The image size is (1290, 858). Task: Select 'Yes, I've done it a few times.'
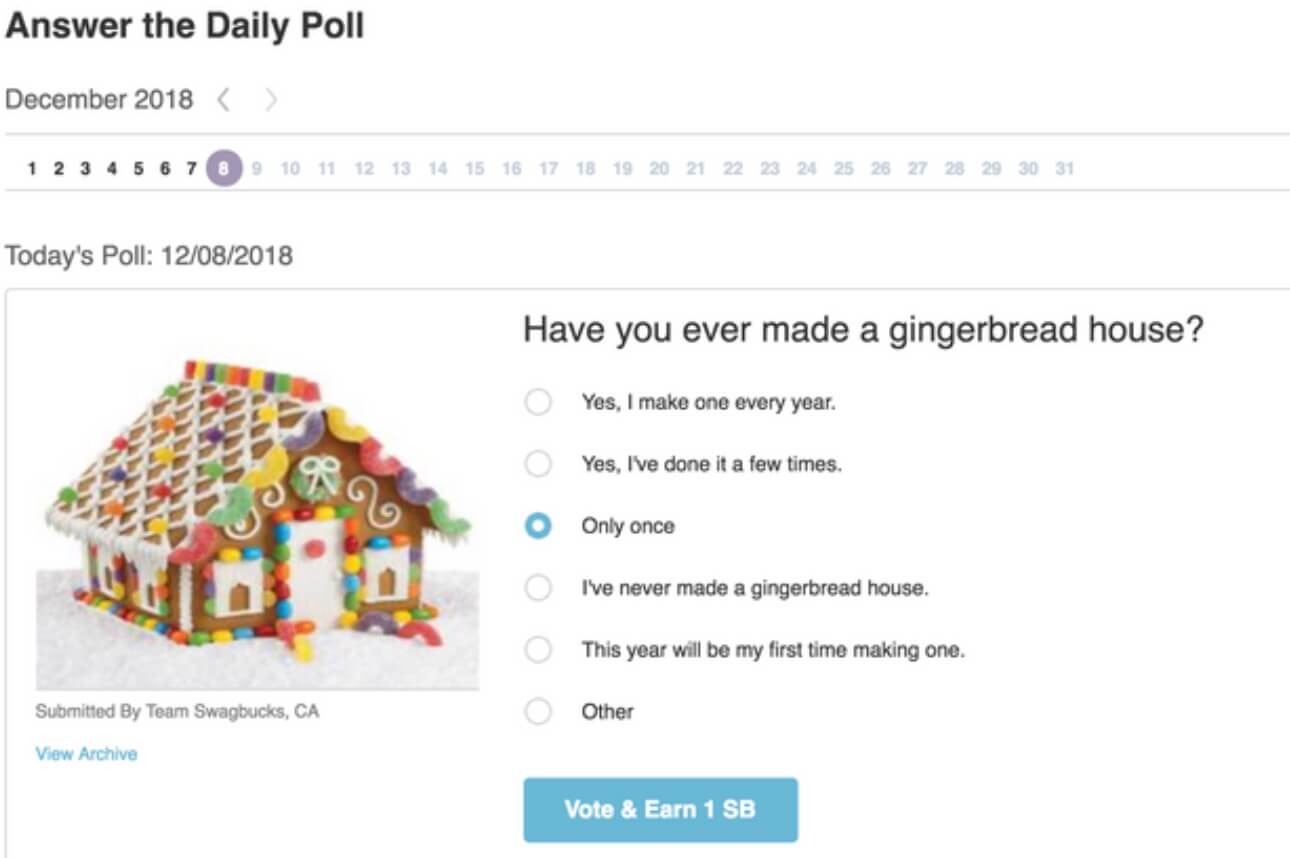(x=540, y=463)
